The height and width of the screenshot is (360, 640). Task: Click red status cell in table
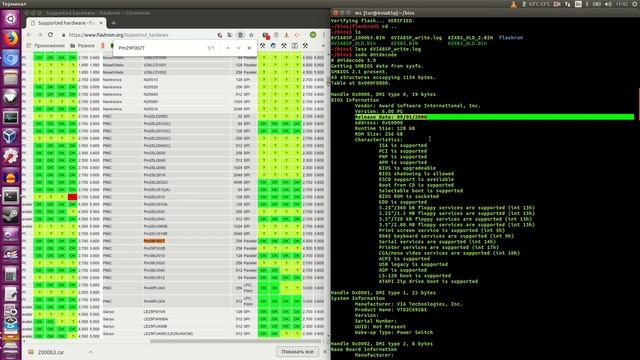pos(72,197)
